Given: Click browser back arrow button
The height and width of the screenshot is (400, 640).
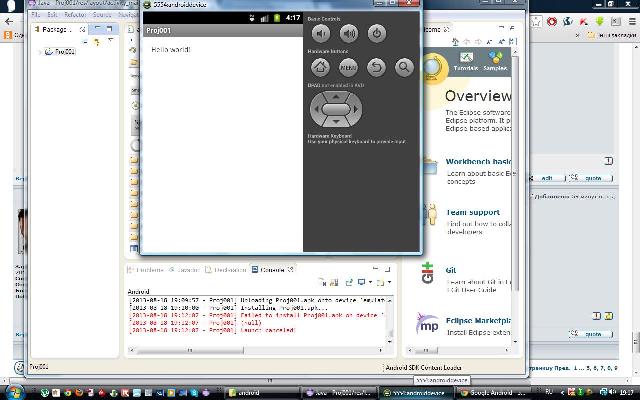Looking at the screenshot, I should pyautogui.click(x=9, y=22).
